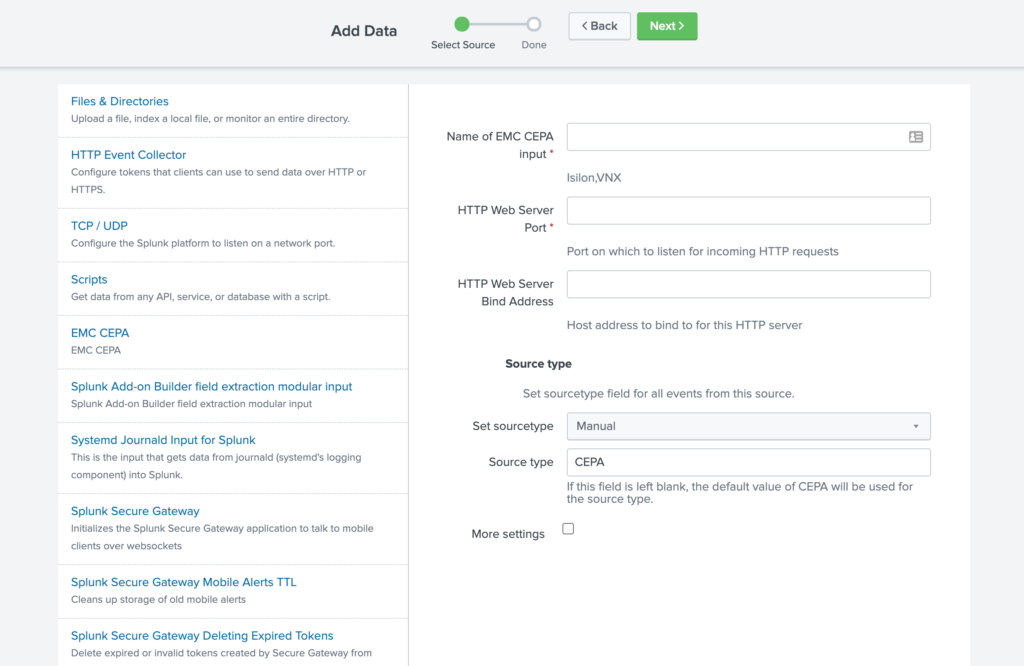Open Splunk Secure Gateway source
This screenshot has height=666, width=1024.
pyautogui.click(x=135, y=511)
